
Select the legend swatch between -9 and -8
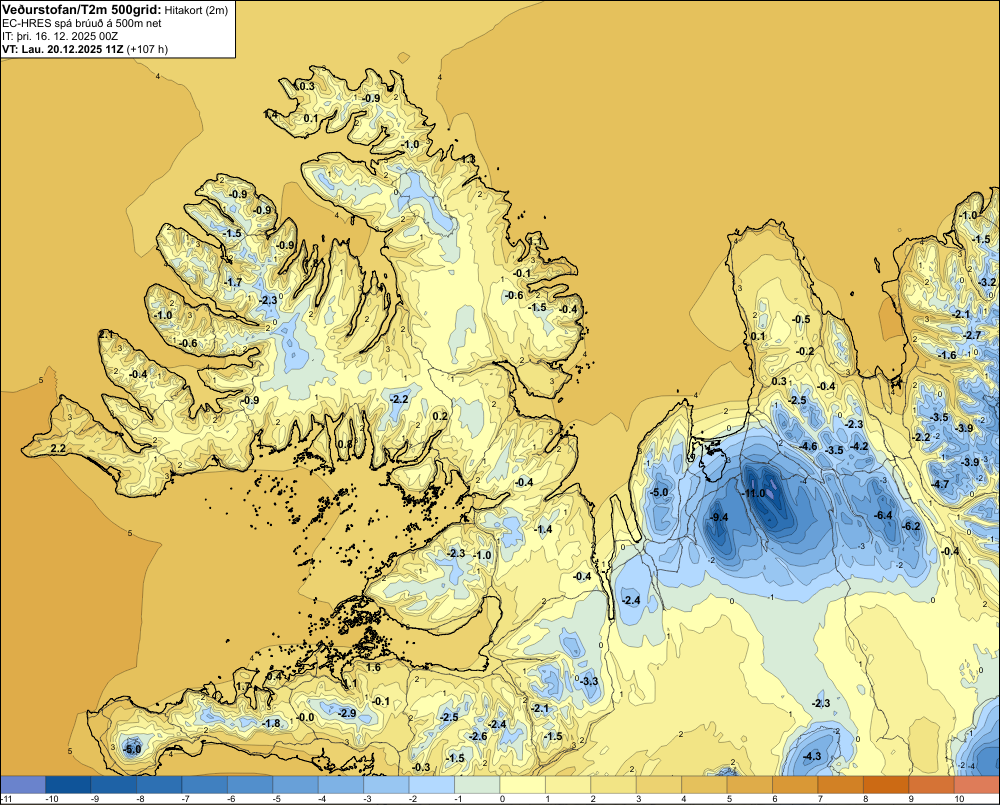click(x=114, y=784)
